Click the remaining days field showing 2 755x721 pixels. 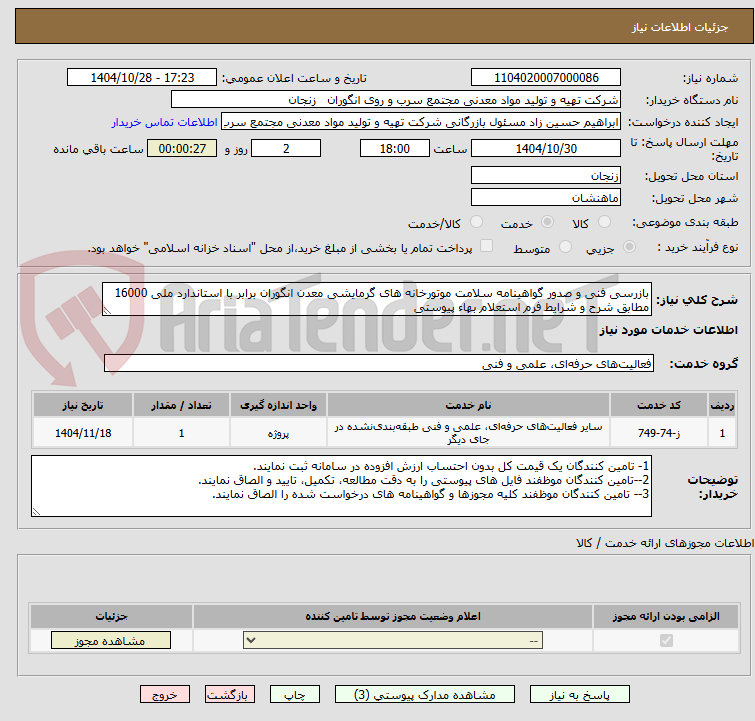point(286,149)
